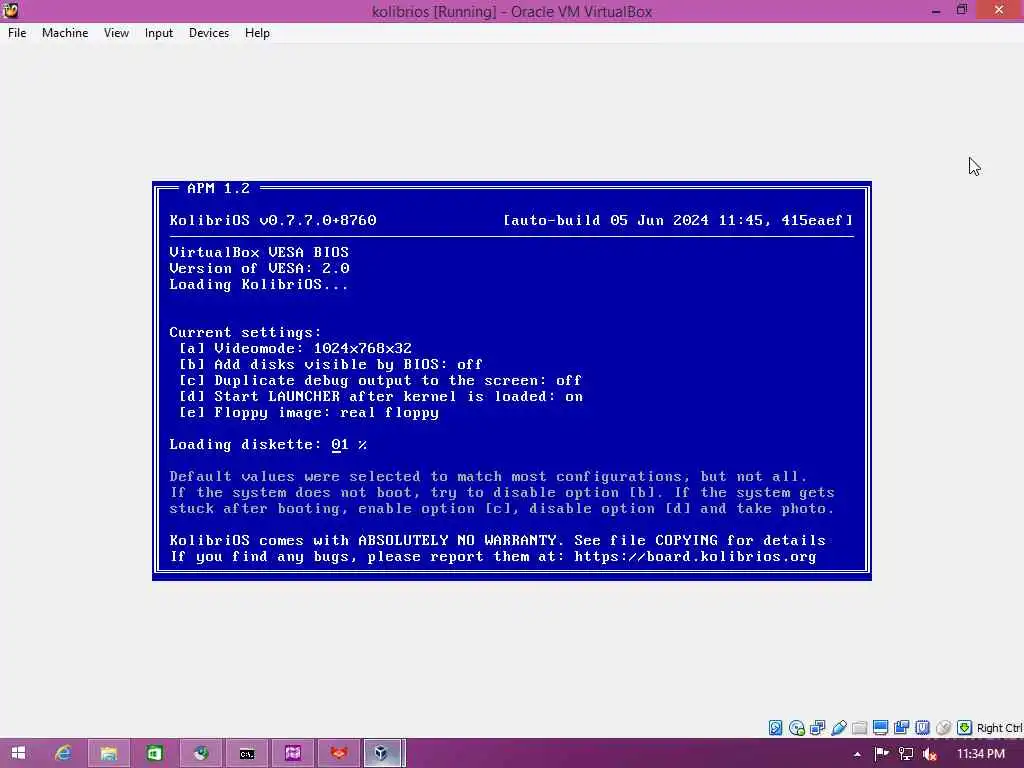Click the VirtualBox title bar app icon
1024x768 pixels.
click(x=10, y=10)
